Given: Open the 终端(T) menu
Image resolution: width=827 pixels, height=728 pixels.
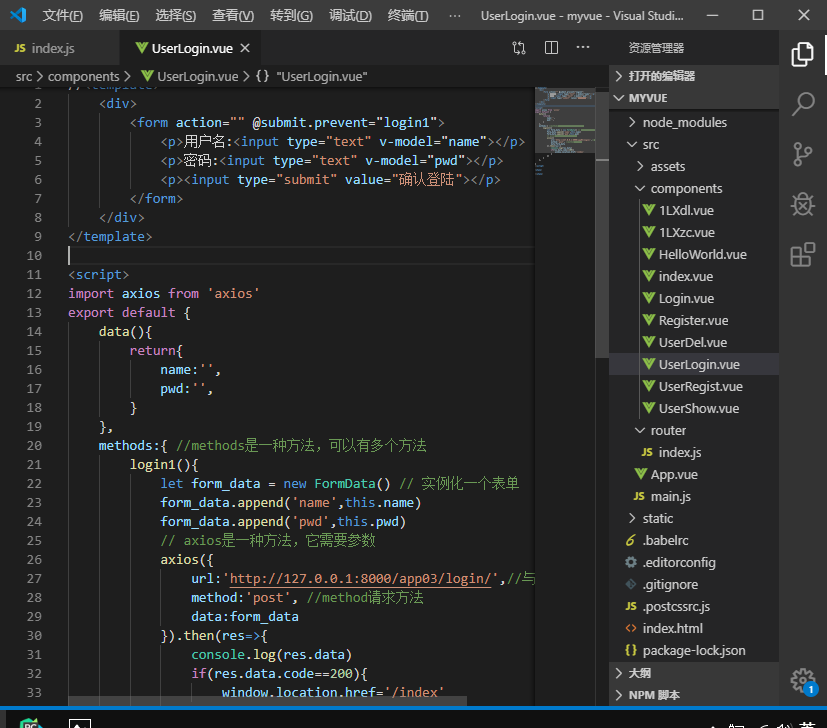Looking at the screenshot, I should [x=408, y=16].
